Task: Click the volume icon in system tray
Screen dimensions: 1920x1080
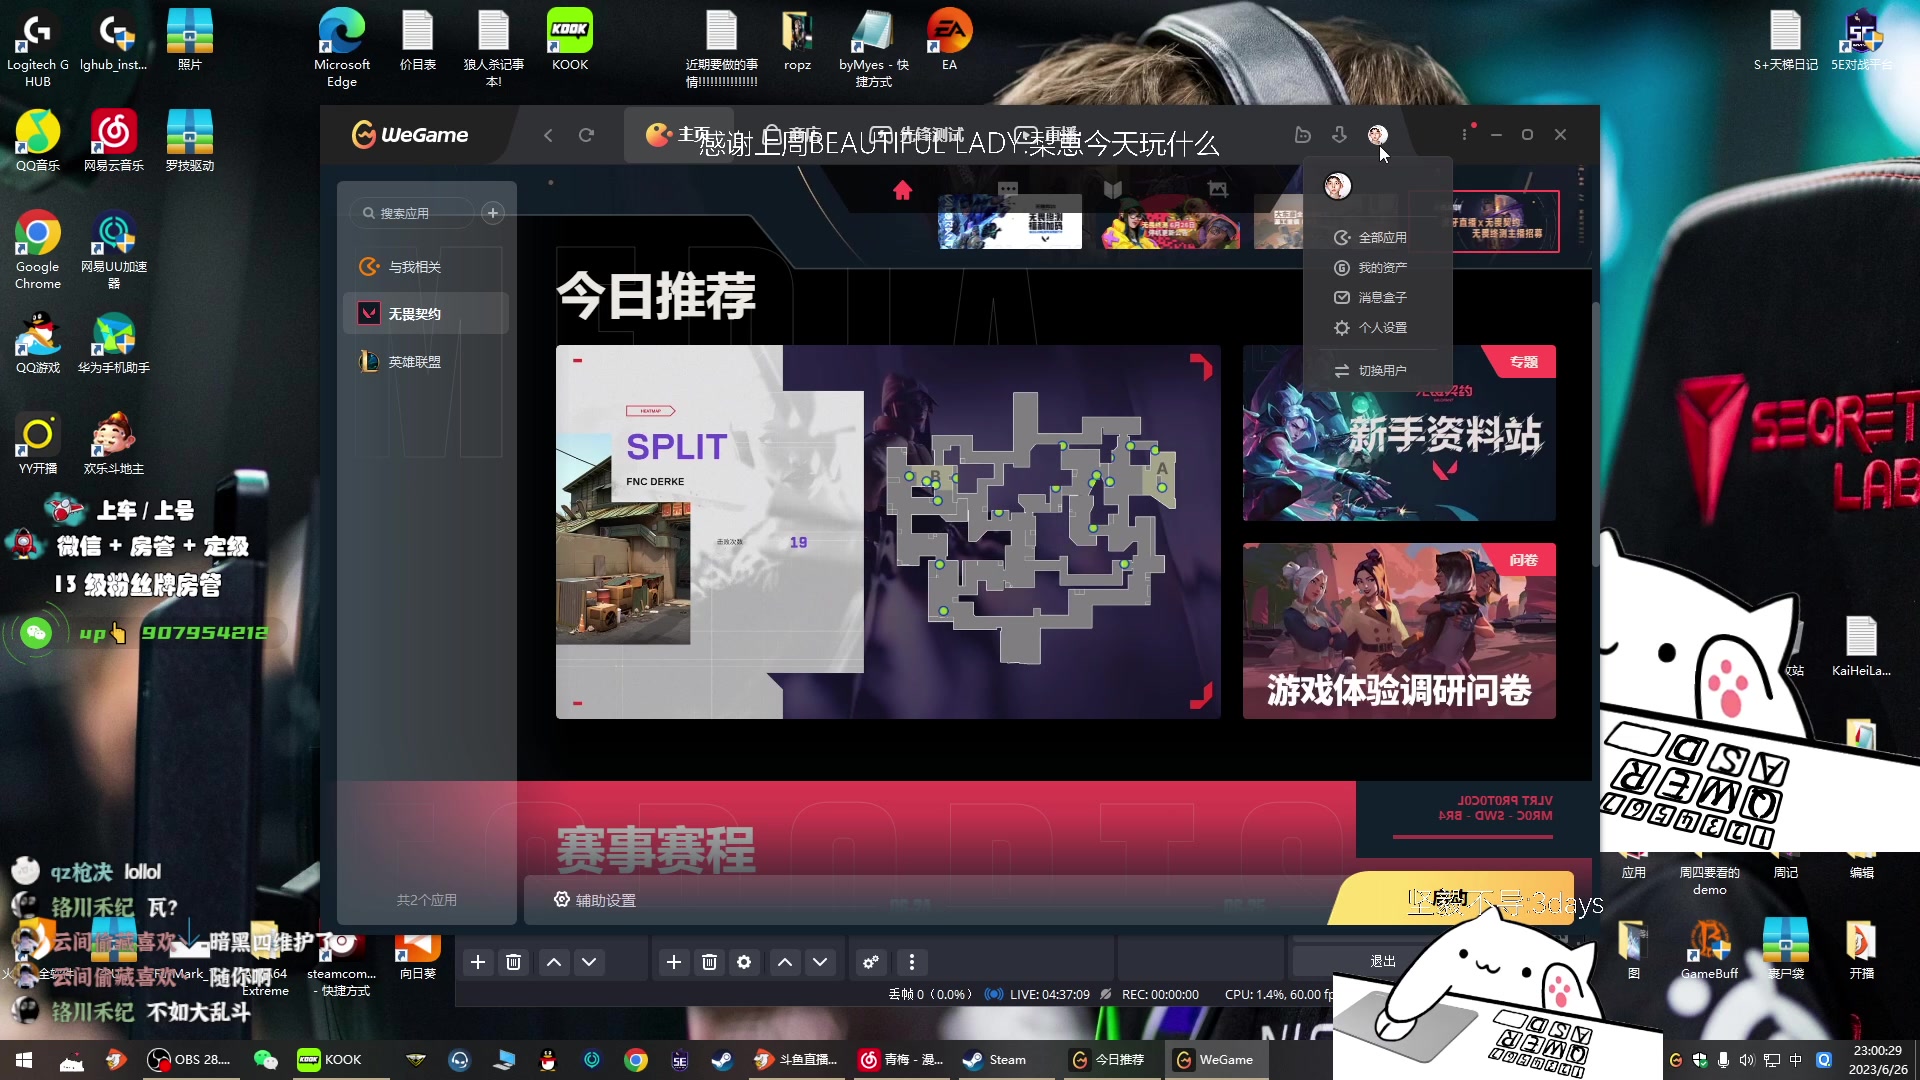Action: (x=1746, y=1060)
